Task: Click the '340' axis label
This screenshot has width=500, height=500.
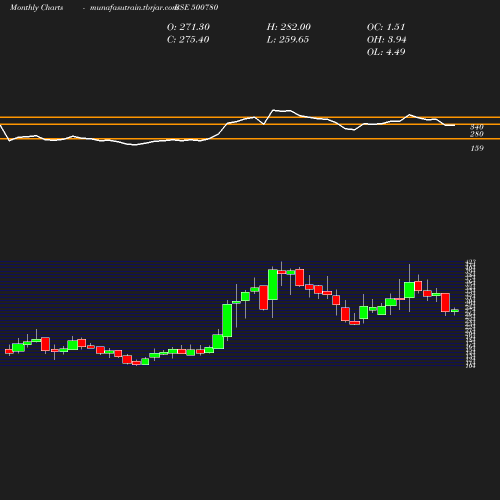Action: pyautogui.click(x=477, y=127)
